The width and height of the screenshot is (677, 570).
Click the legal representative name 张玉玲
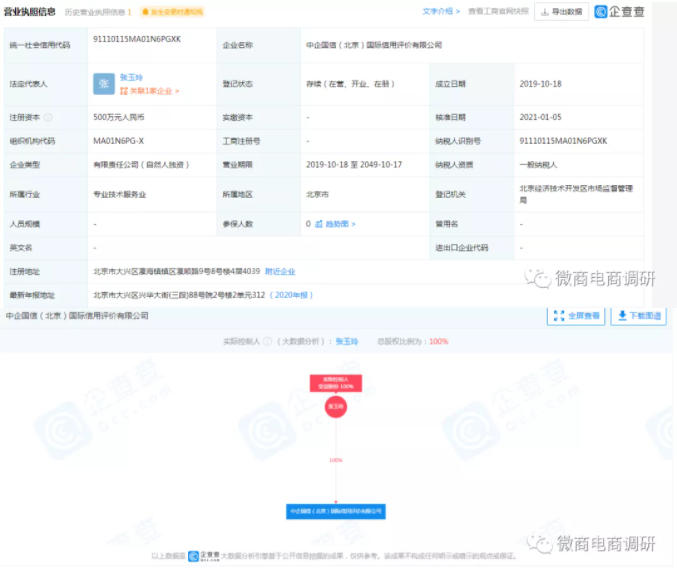pos(131,77)
